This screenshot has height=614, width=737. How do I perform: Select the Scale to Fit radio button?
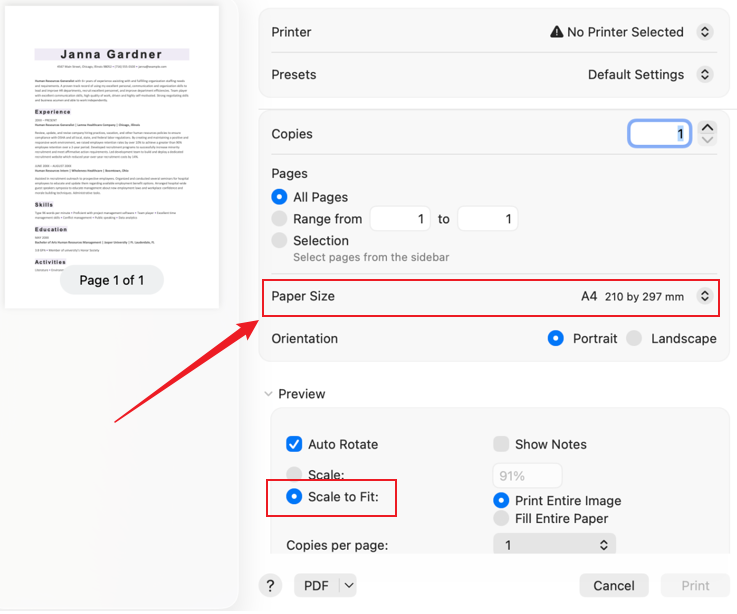pyautogui.click(x=294, y=496)
